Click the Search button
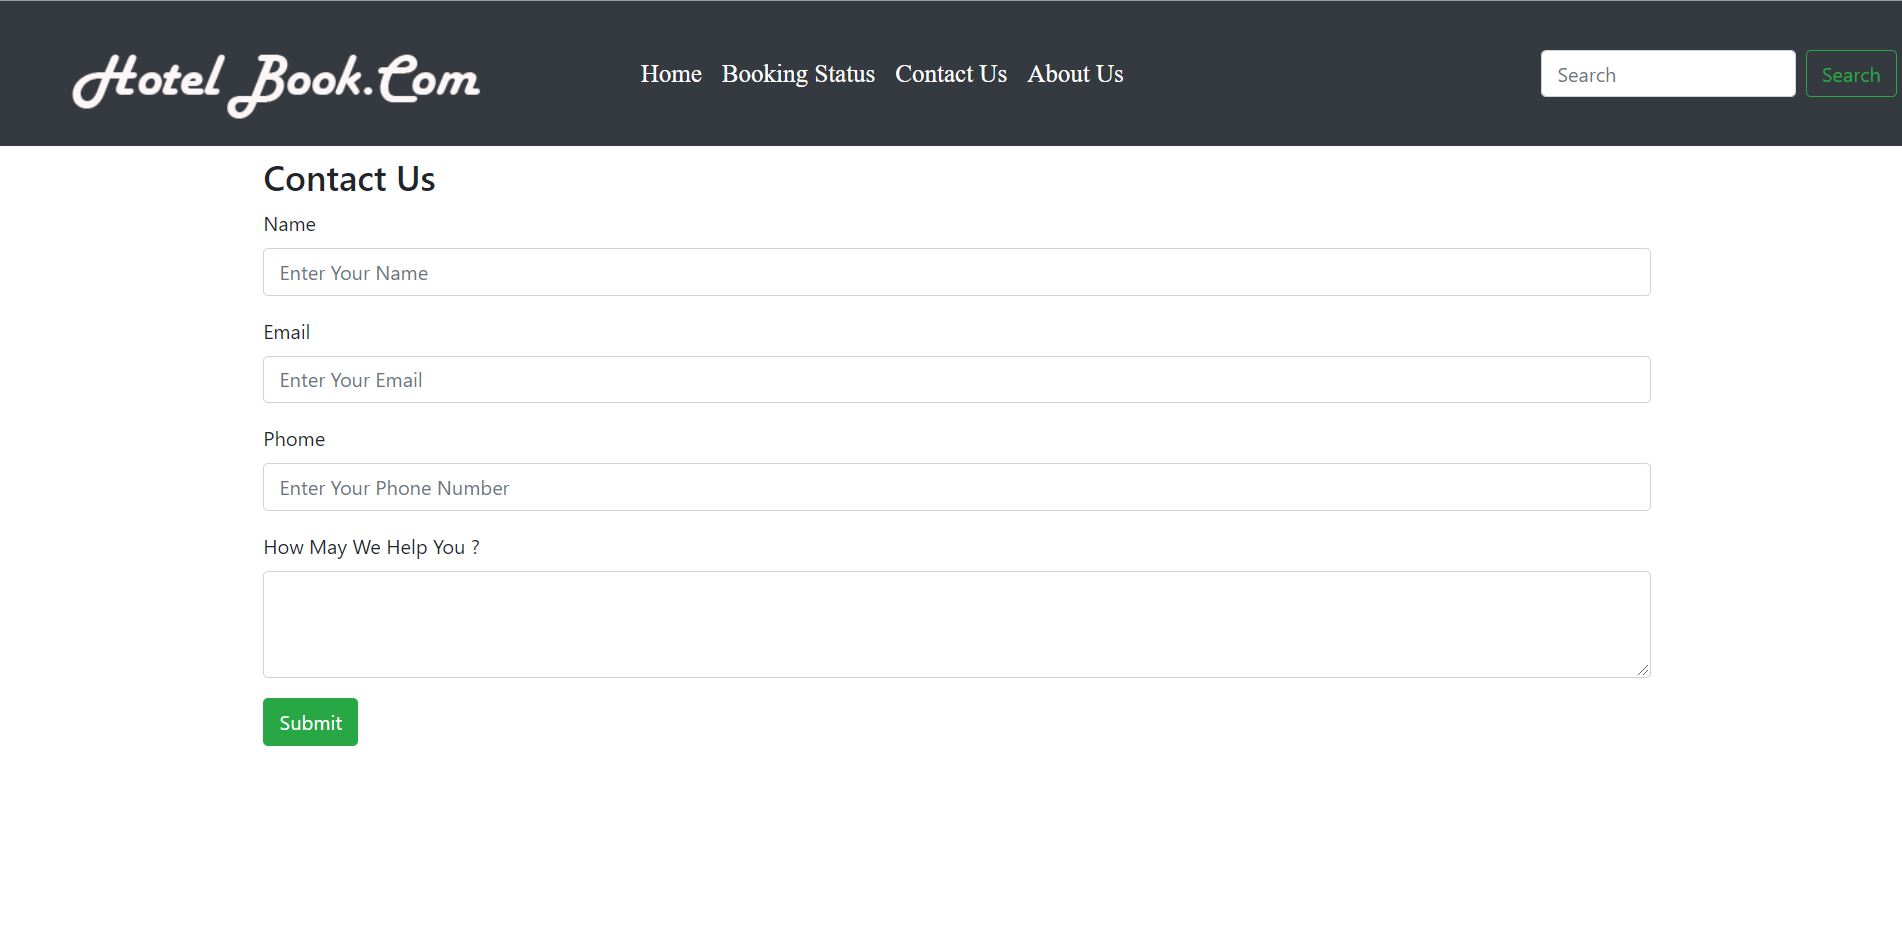The height and width of the screenshot is (935, 1902). [1851, 73]
